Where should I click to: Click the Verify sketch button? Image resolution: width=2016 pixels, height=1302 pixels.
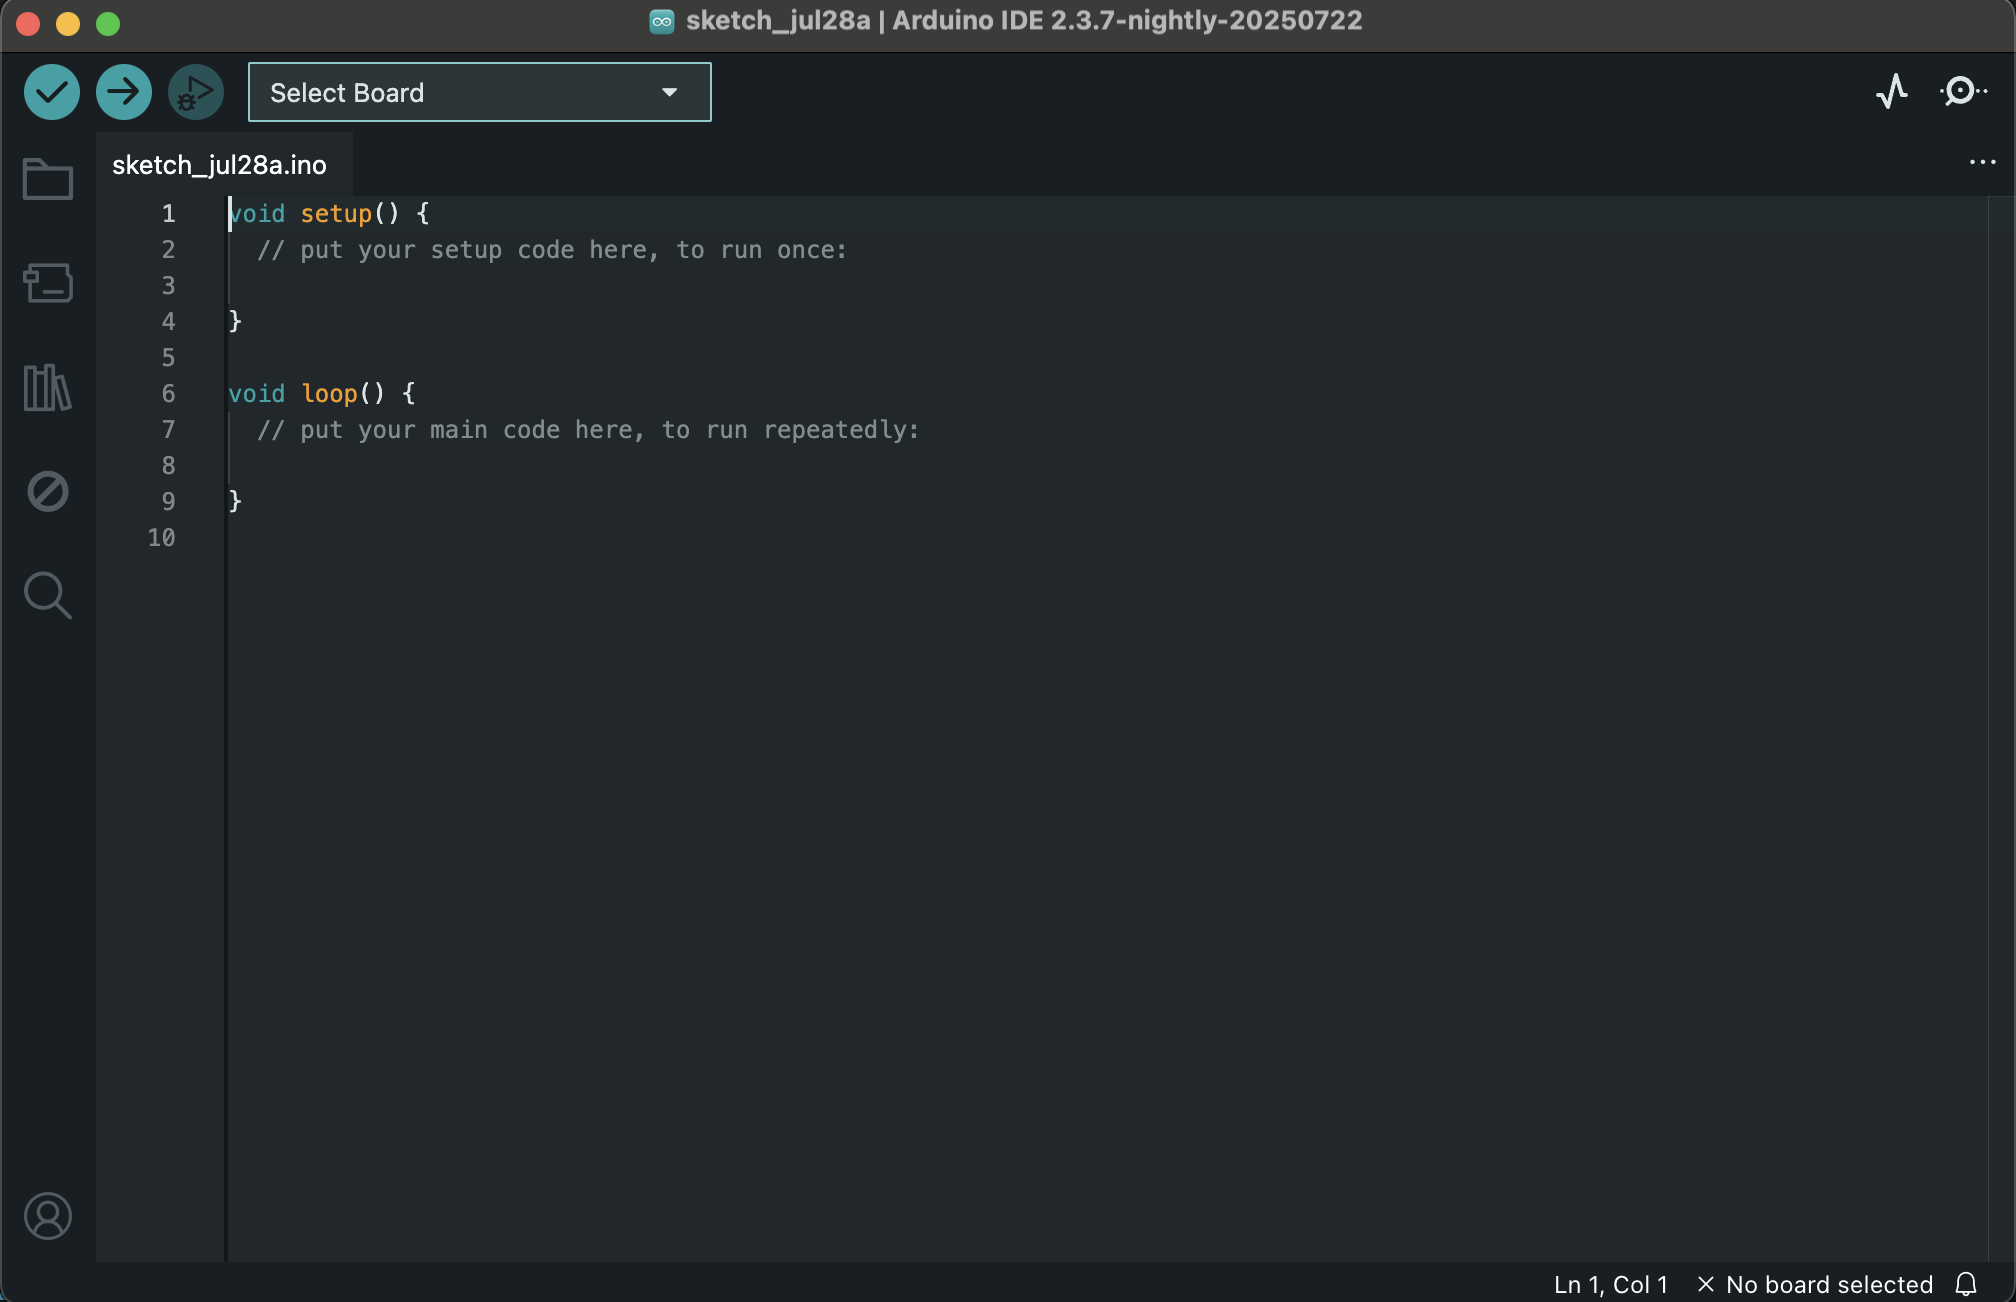pyautogui.click(x=51, y=91)
